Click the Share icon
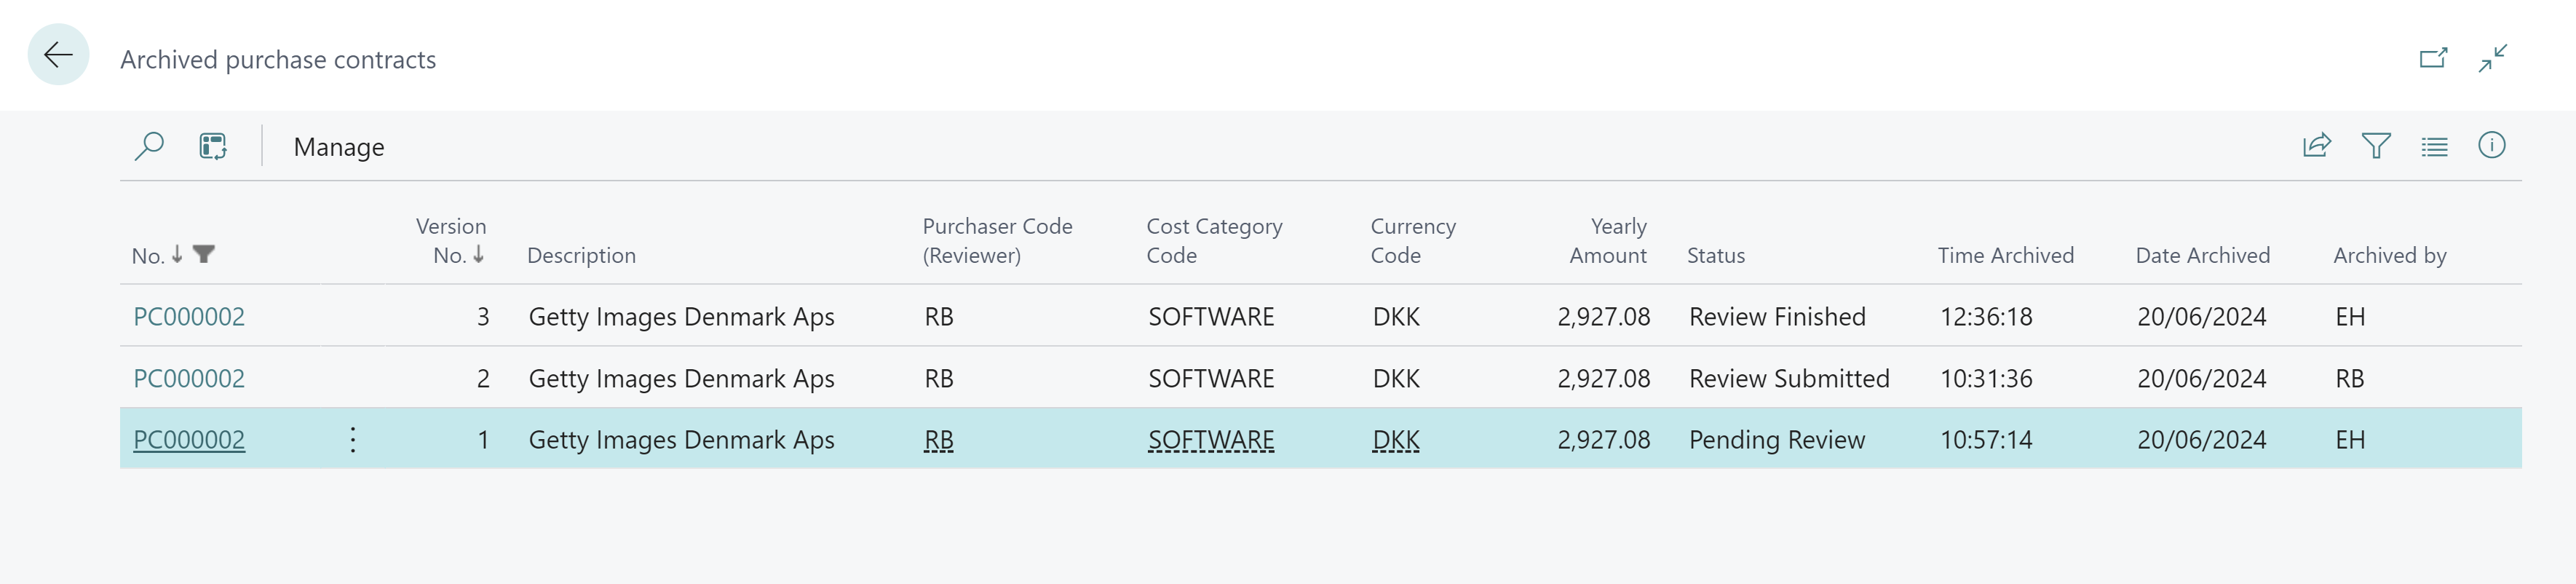The image size is (2576, 584). (x=2316, y=146)
